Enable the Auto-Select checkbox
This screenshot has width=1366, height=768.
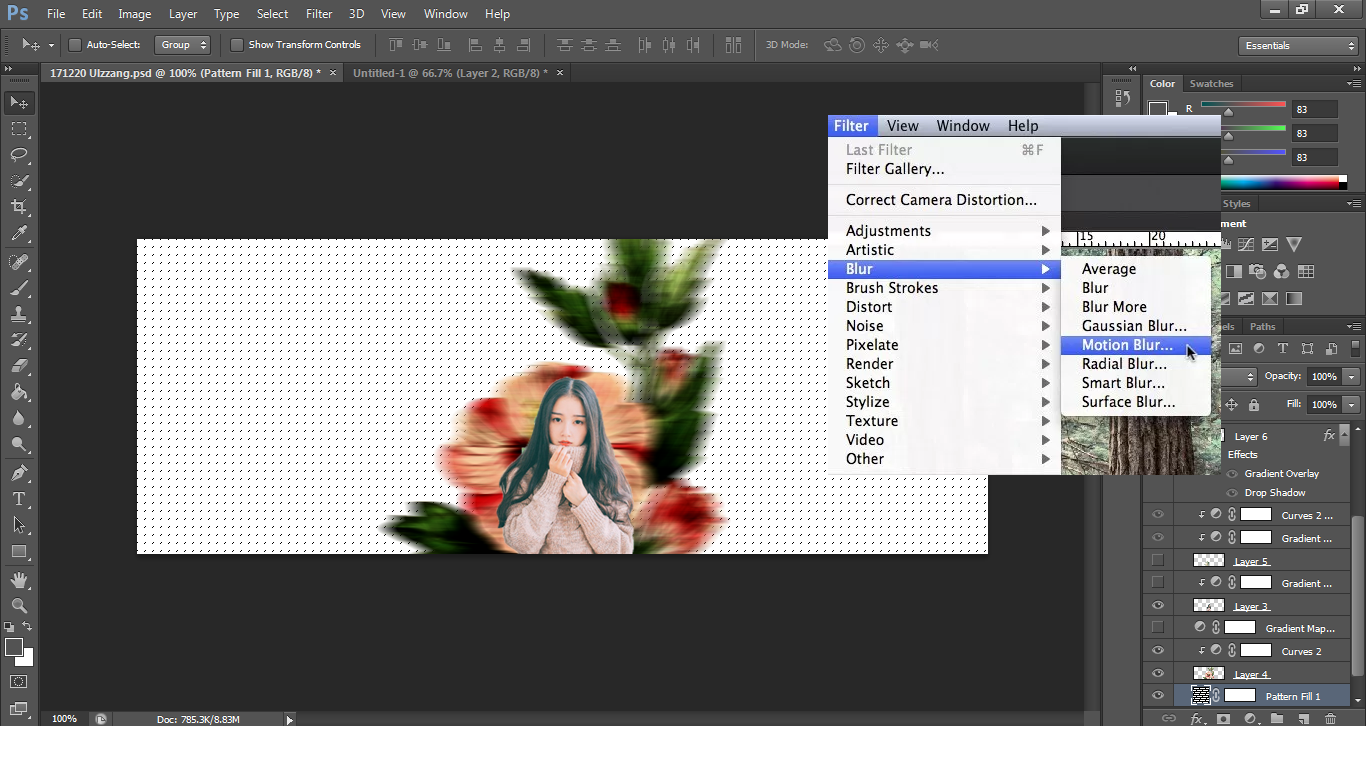pos(75,45)
